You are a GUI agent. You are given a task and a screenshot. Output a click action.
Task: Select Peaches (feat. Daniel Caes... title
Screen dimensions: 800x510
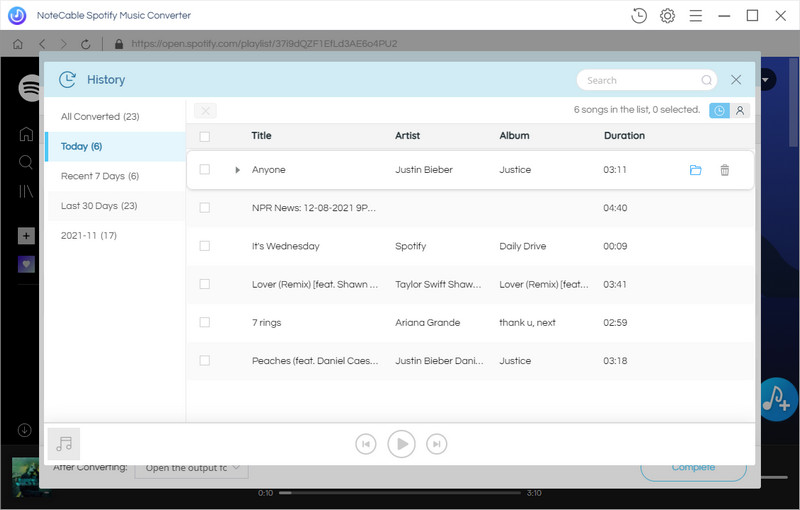(x=315, y=361)
